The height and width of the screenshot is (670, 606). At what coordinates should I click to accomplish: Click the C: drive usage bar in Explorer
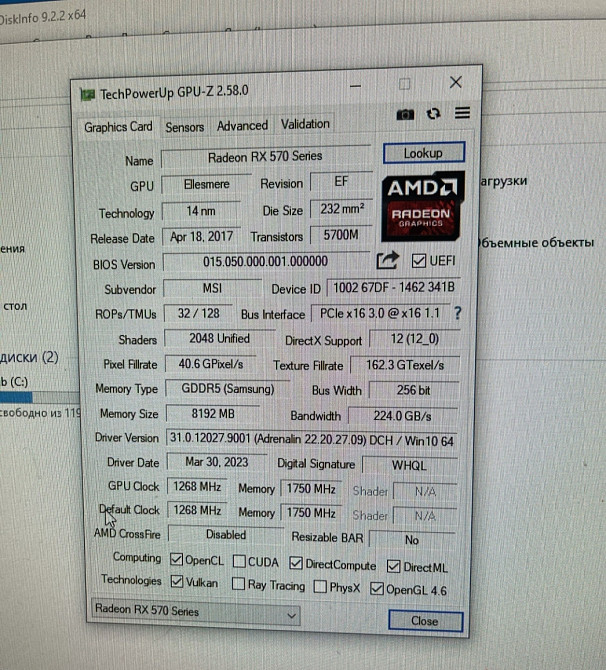(x=40, y=398)
